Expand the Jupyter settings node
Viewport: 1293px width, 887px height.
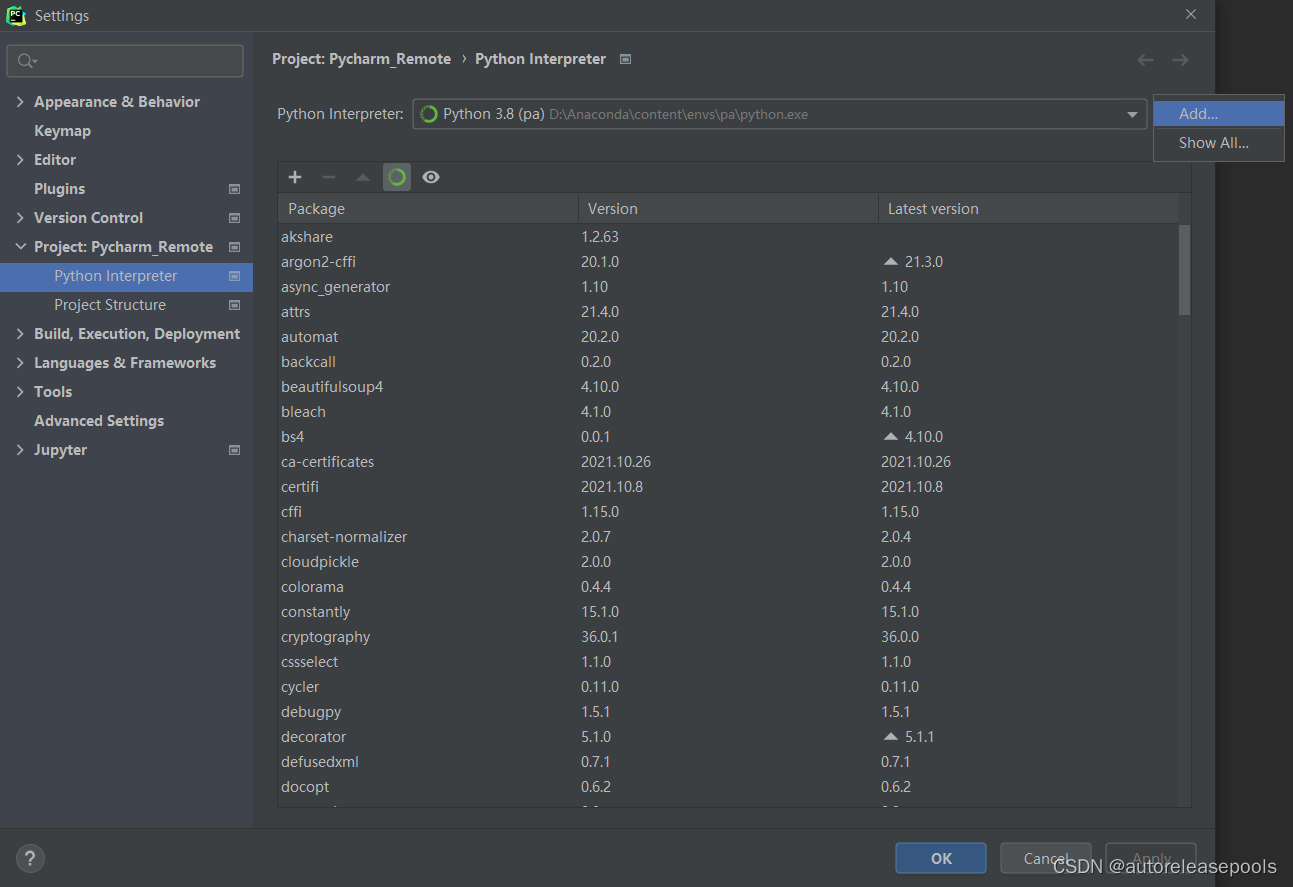click(20, 450)
